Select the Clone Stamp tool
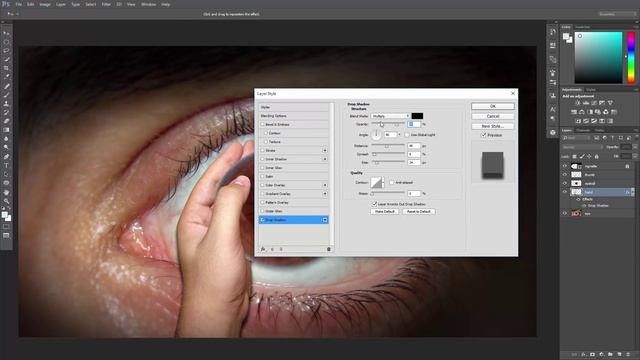This screenshot has width=640, height=360. (6, 104)
